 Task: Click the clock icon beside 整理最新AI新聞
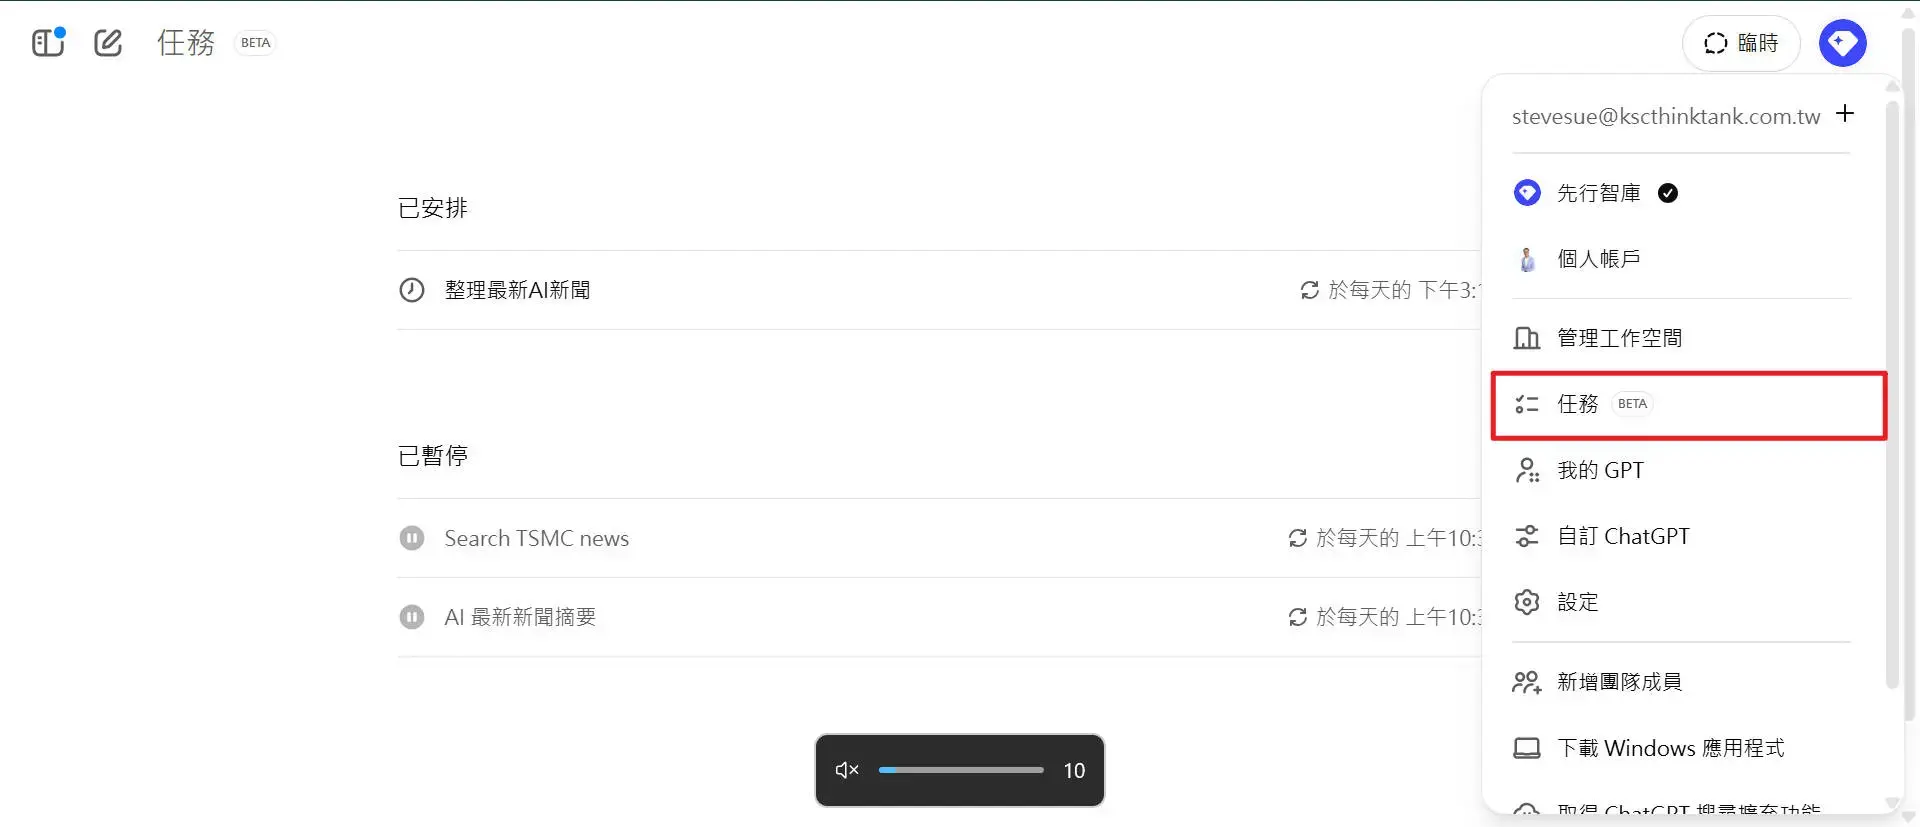click(412, 290)
